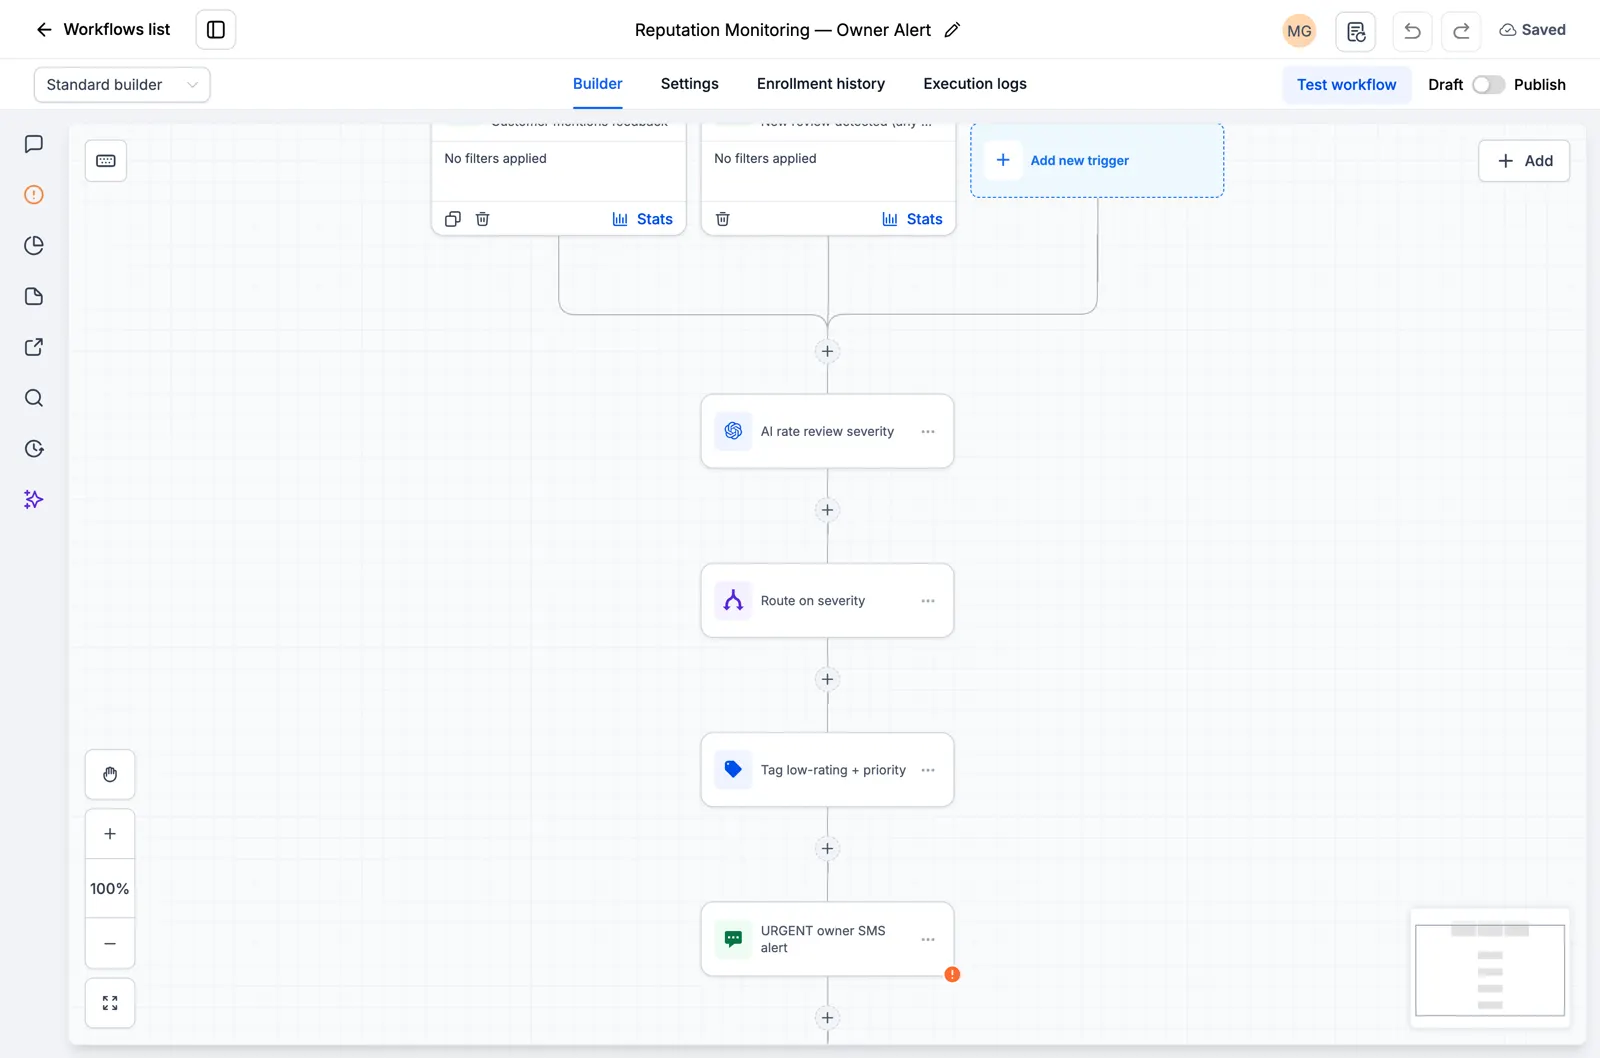Click the Add button on canvas
Screen dimensions: 1600x1058
[x=1524, y=161]
